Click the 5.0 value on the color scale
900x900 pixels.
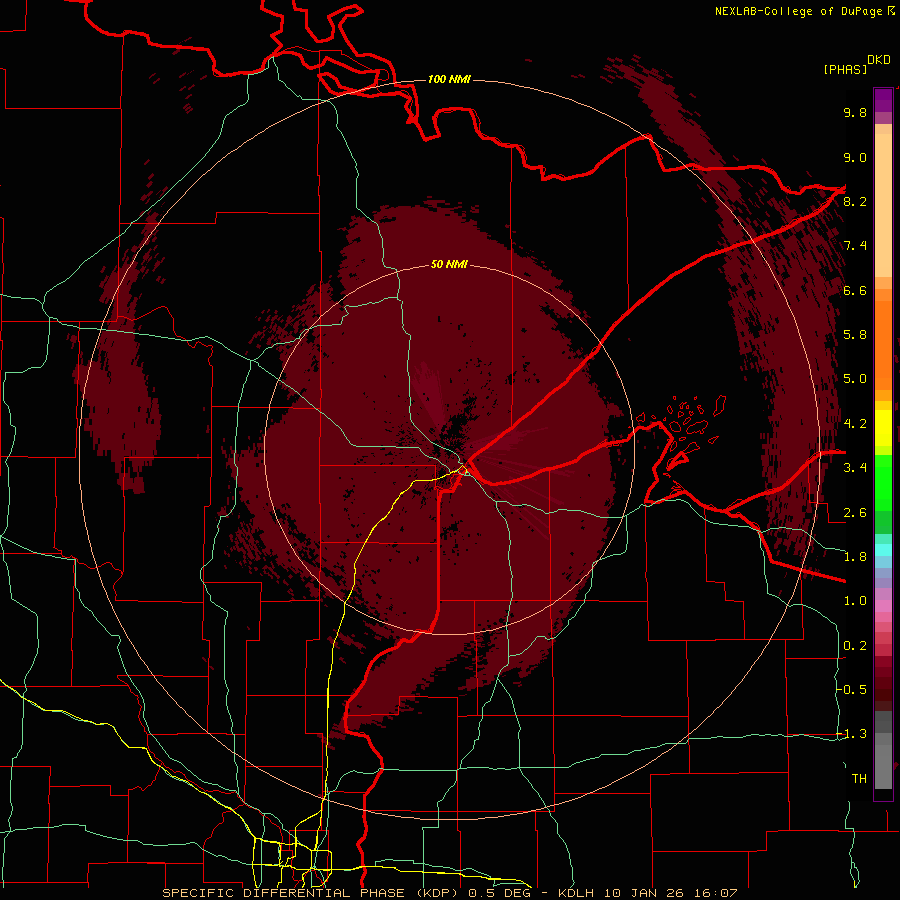pos(855,379)
